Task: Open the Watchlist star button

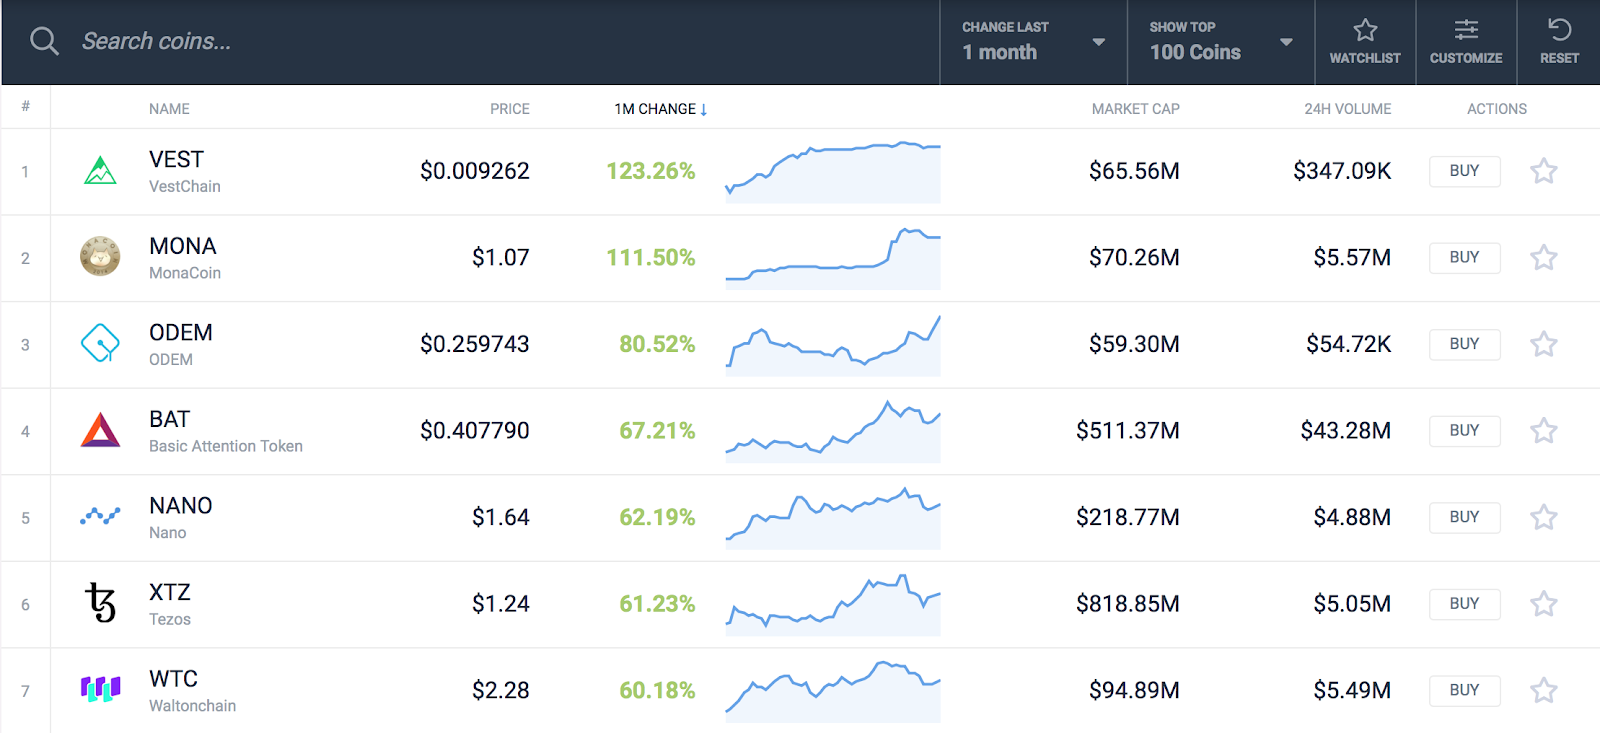Action: coord(1365,42)
